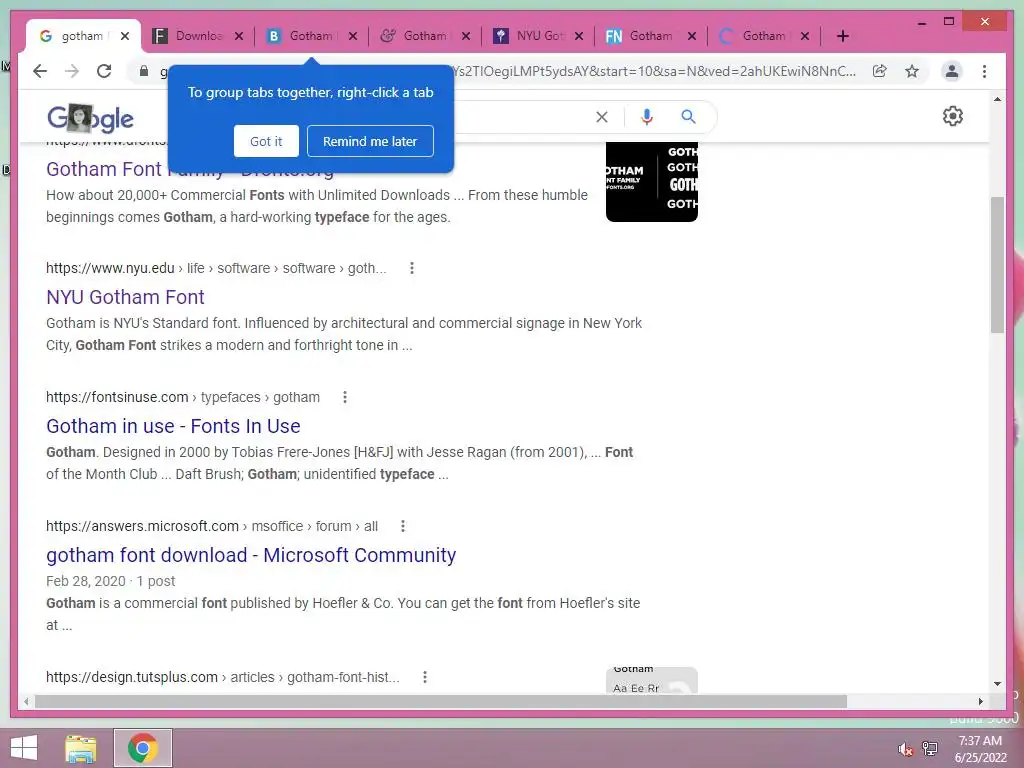Click the vertical scrollbar thumb
The height and width of the screenshot is (768, 1024).
[x=997, y=264]
